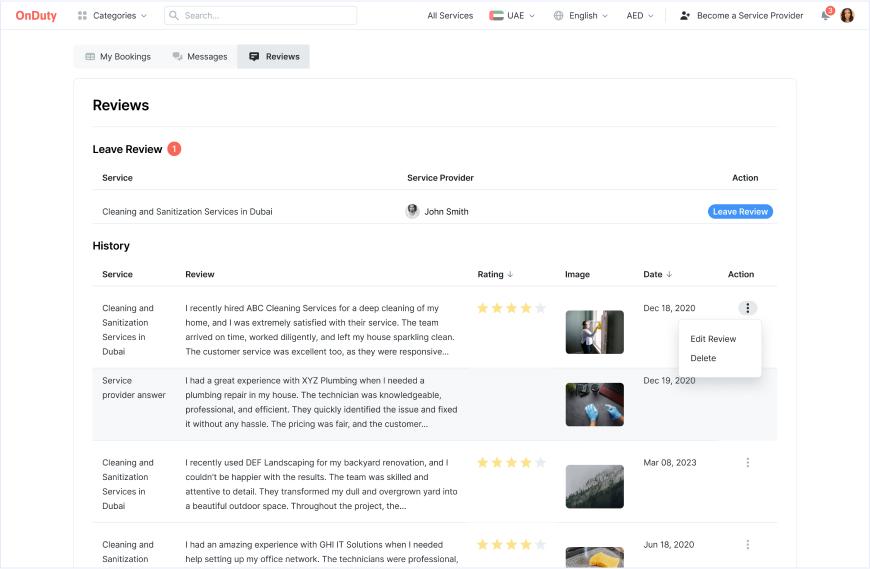Open actions menu for Dec 18, 2020 review
870x569 pixels.
pyautogui.click(x=747, y=308)
